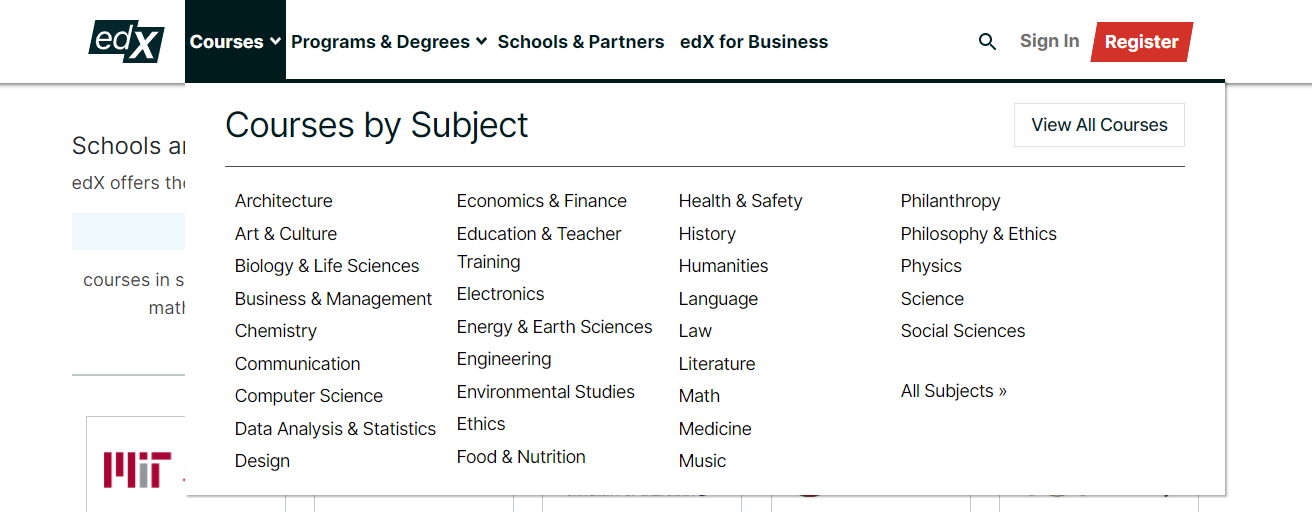1312x512 pixels.
Task: Click the edX logo
Action: tap(125, 41)
